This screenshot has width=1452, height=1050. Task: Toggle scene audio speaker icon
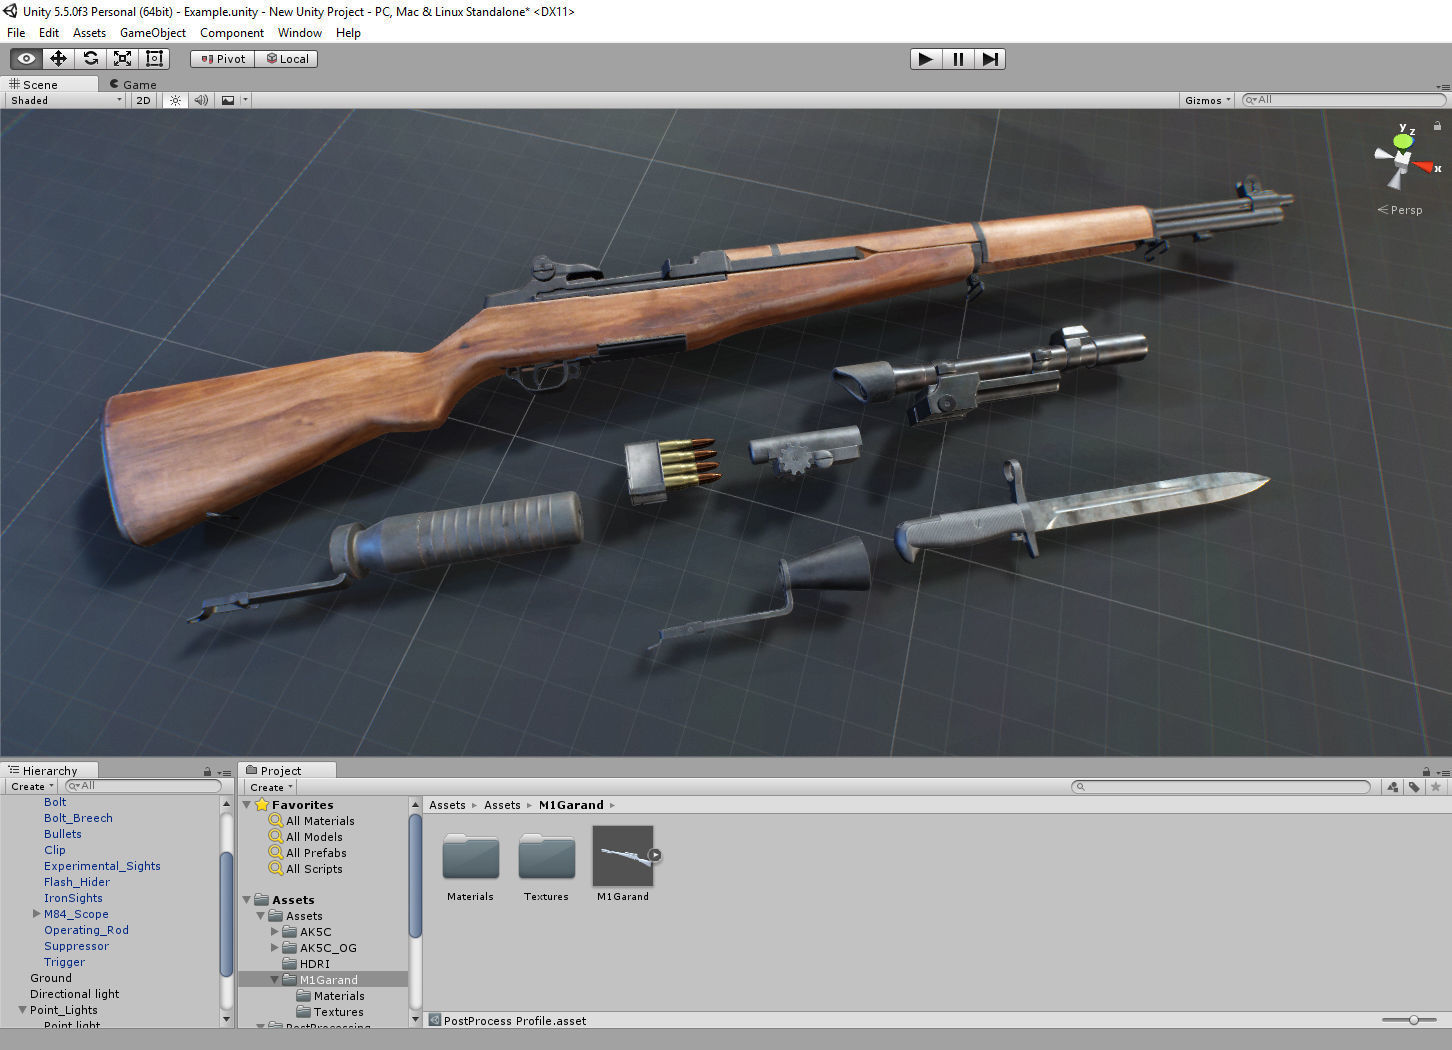pyautogui.click(x=201, y=100)
